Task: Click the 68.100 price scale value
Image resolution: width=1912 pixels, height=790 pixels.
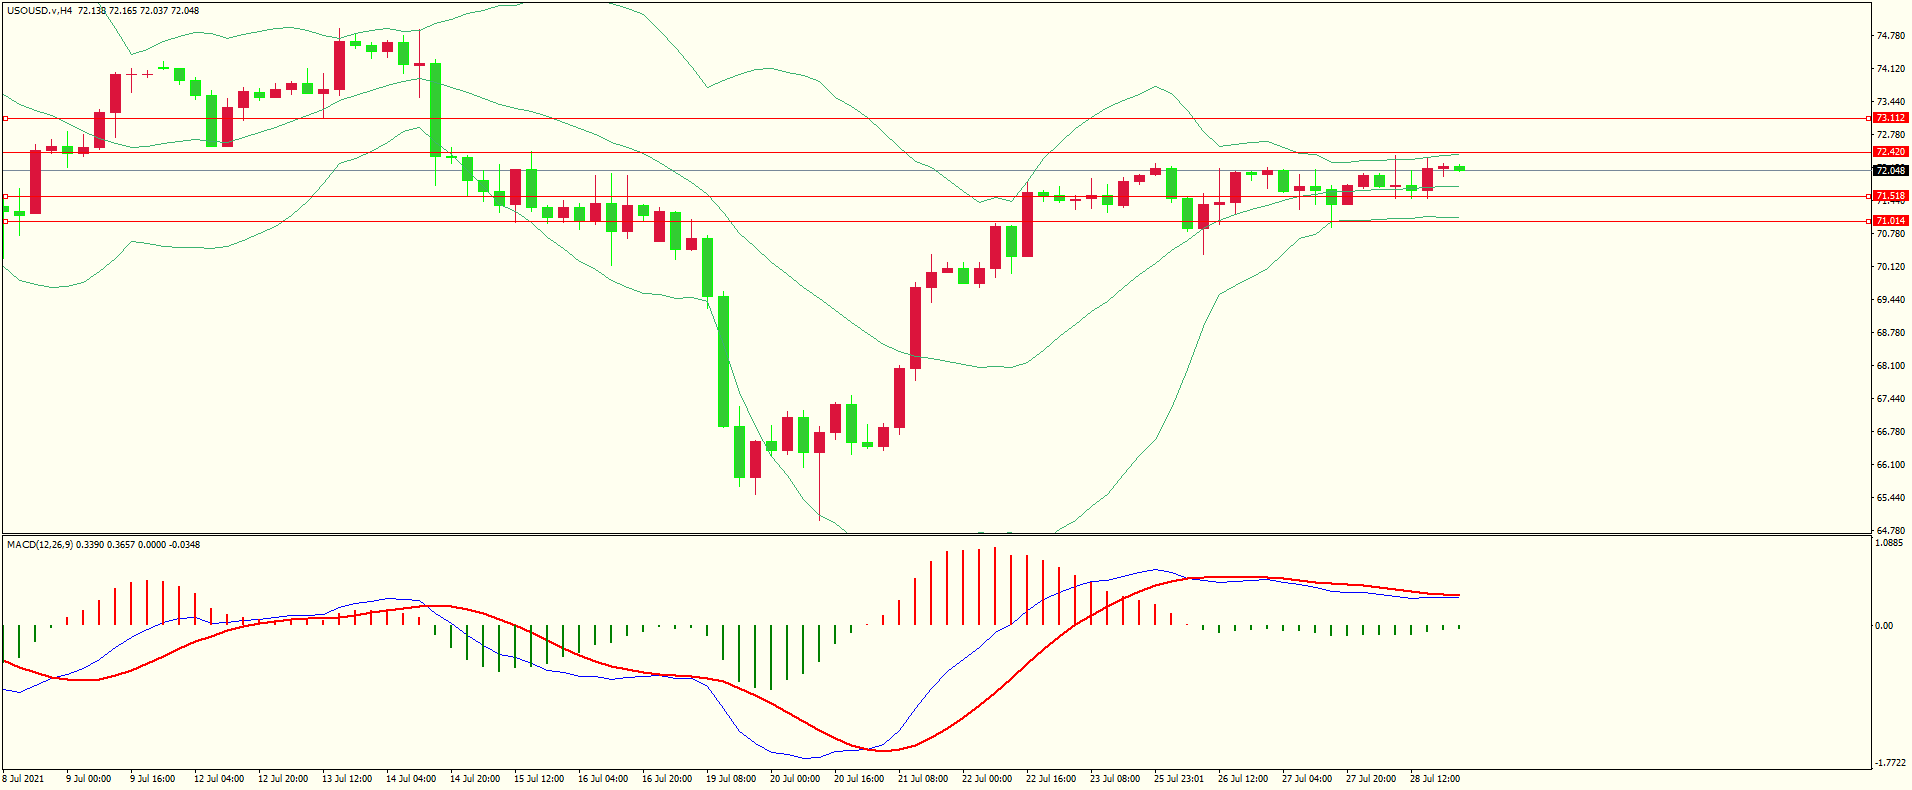Action: (1889, 366)
